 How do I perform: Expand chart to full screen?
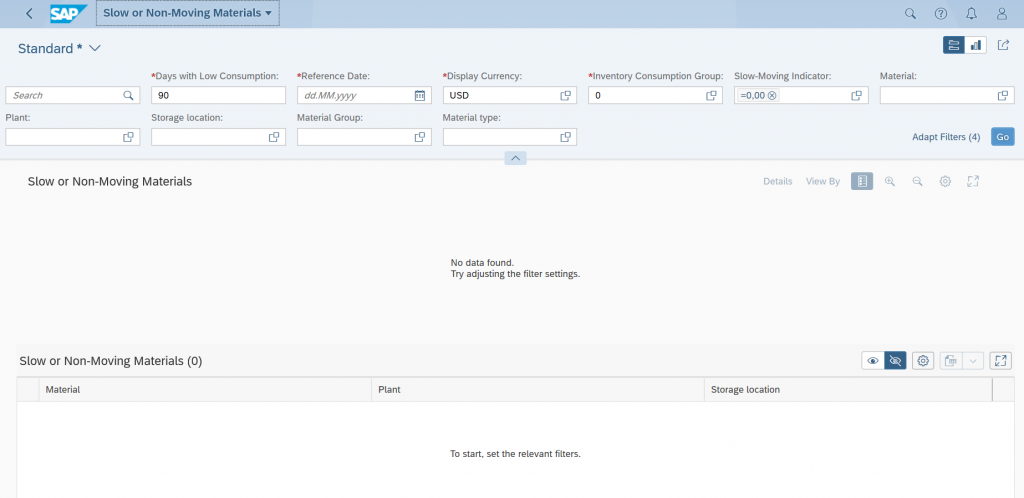click(x=973, y=181)
